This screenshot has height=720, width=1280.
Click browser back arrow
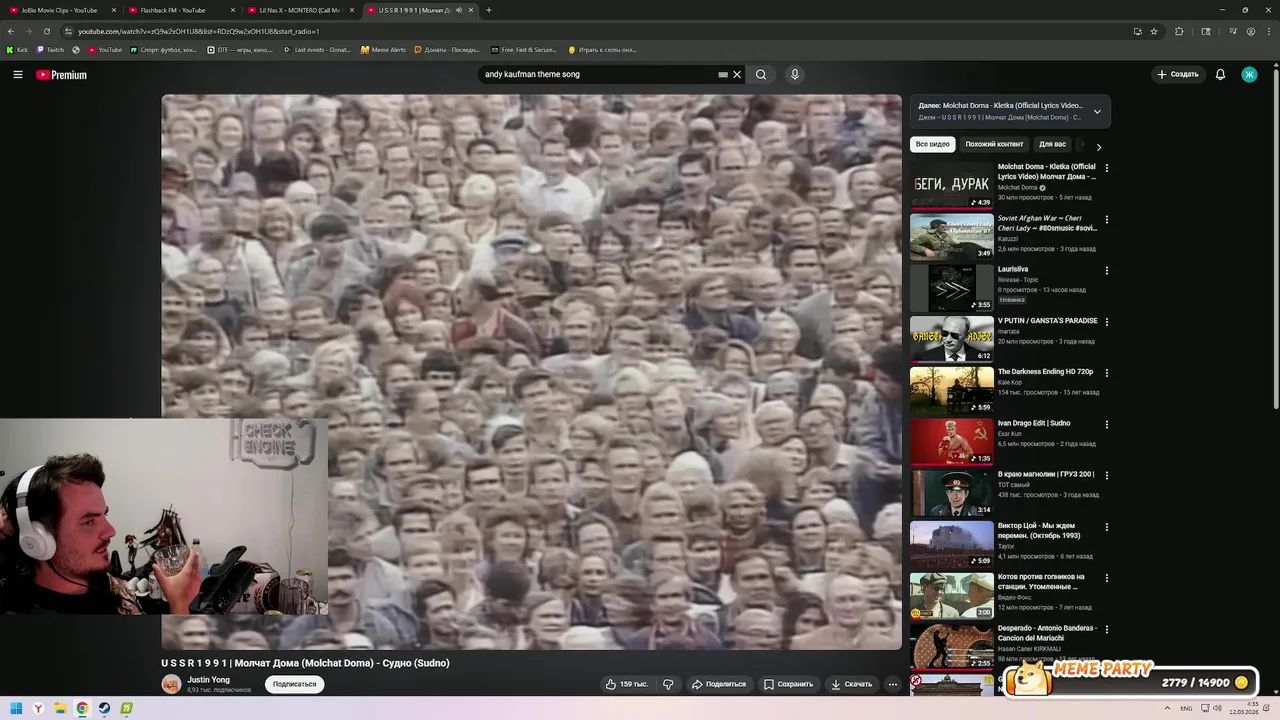[11, 31]
